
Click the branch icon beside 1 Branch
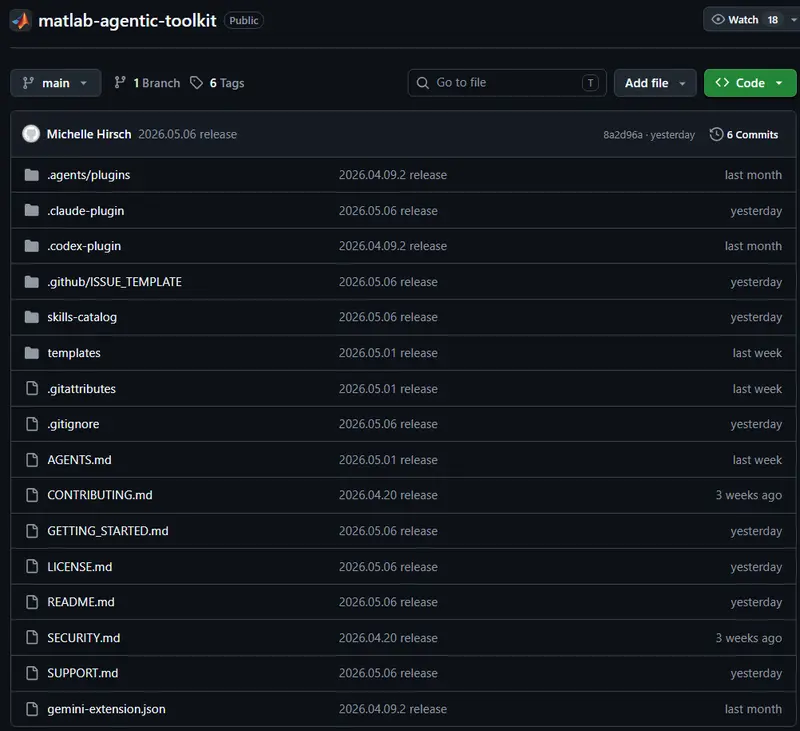click(x=120, y=83)
